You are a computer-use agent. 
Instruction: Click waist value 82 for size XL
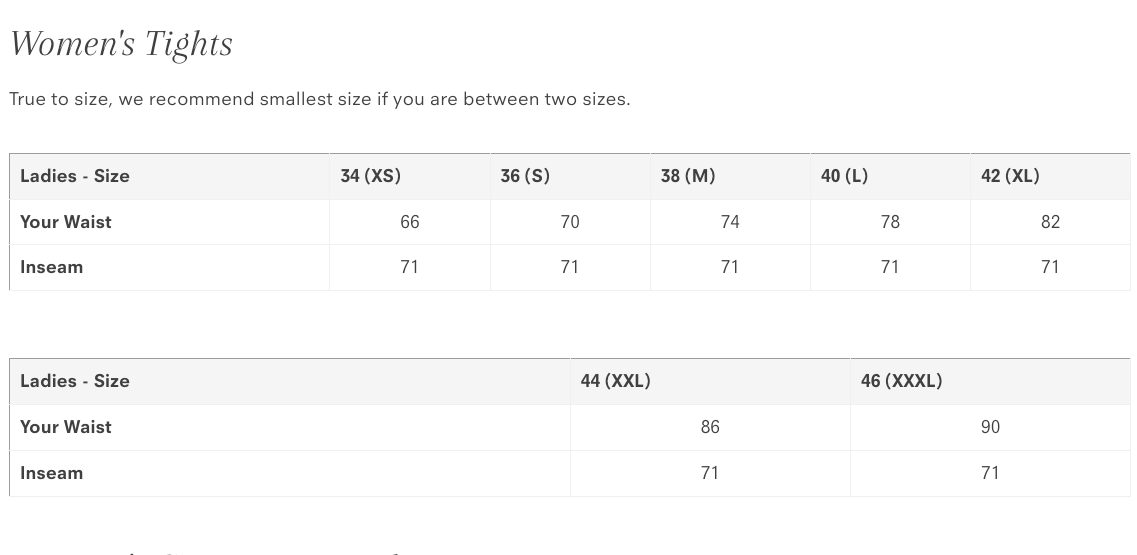click(1050, 222)
